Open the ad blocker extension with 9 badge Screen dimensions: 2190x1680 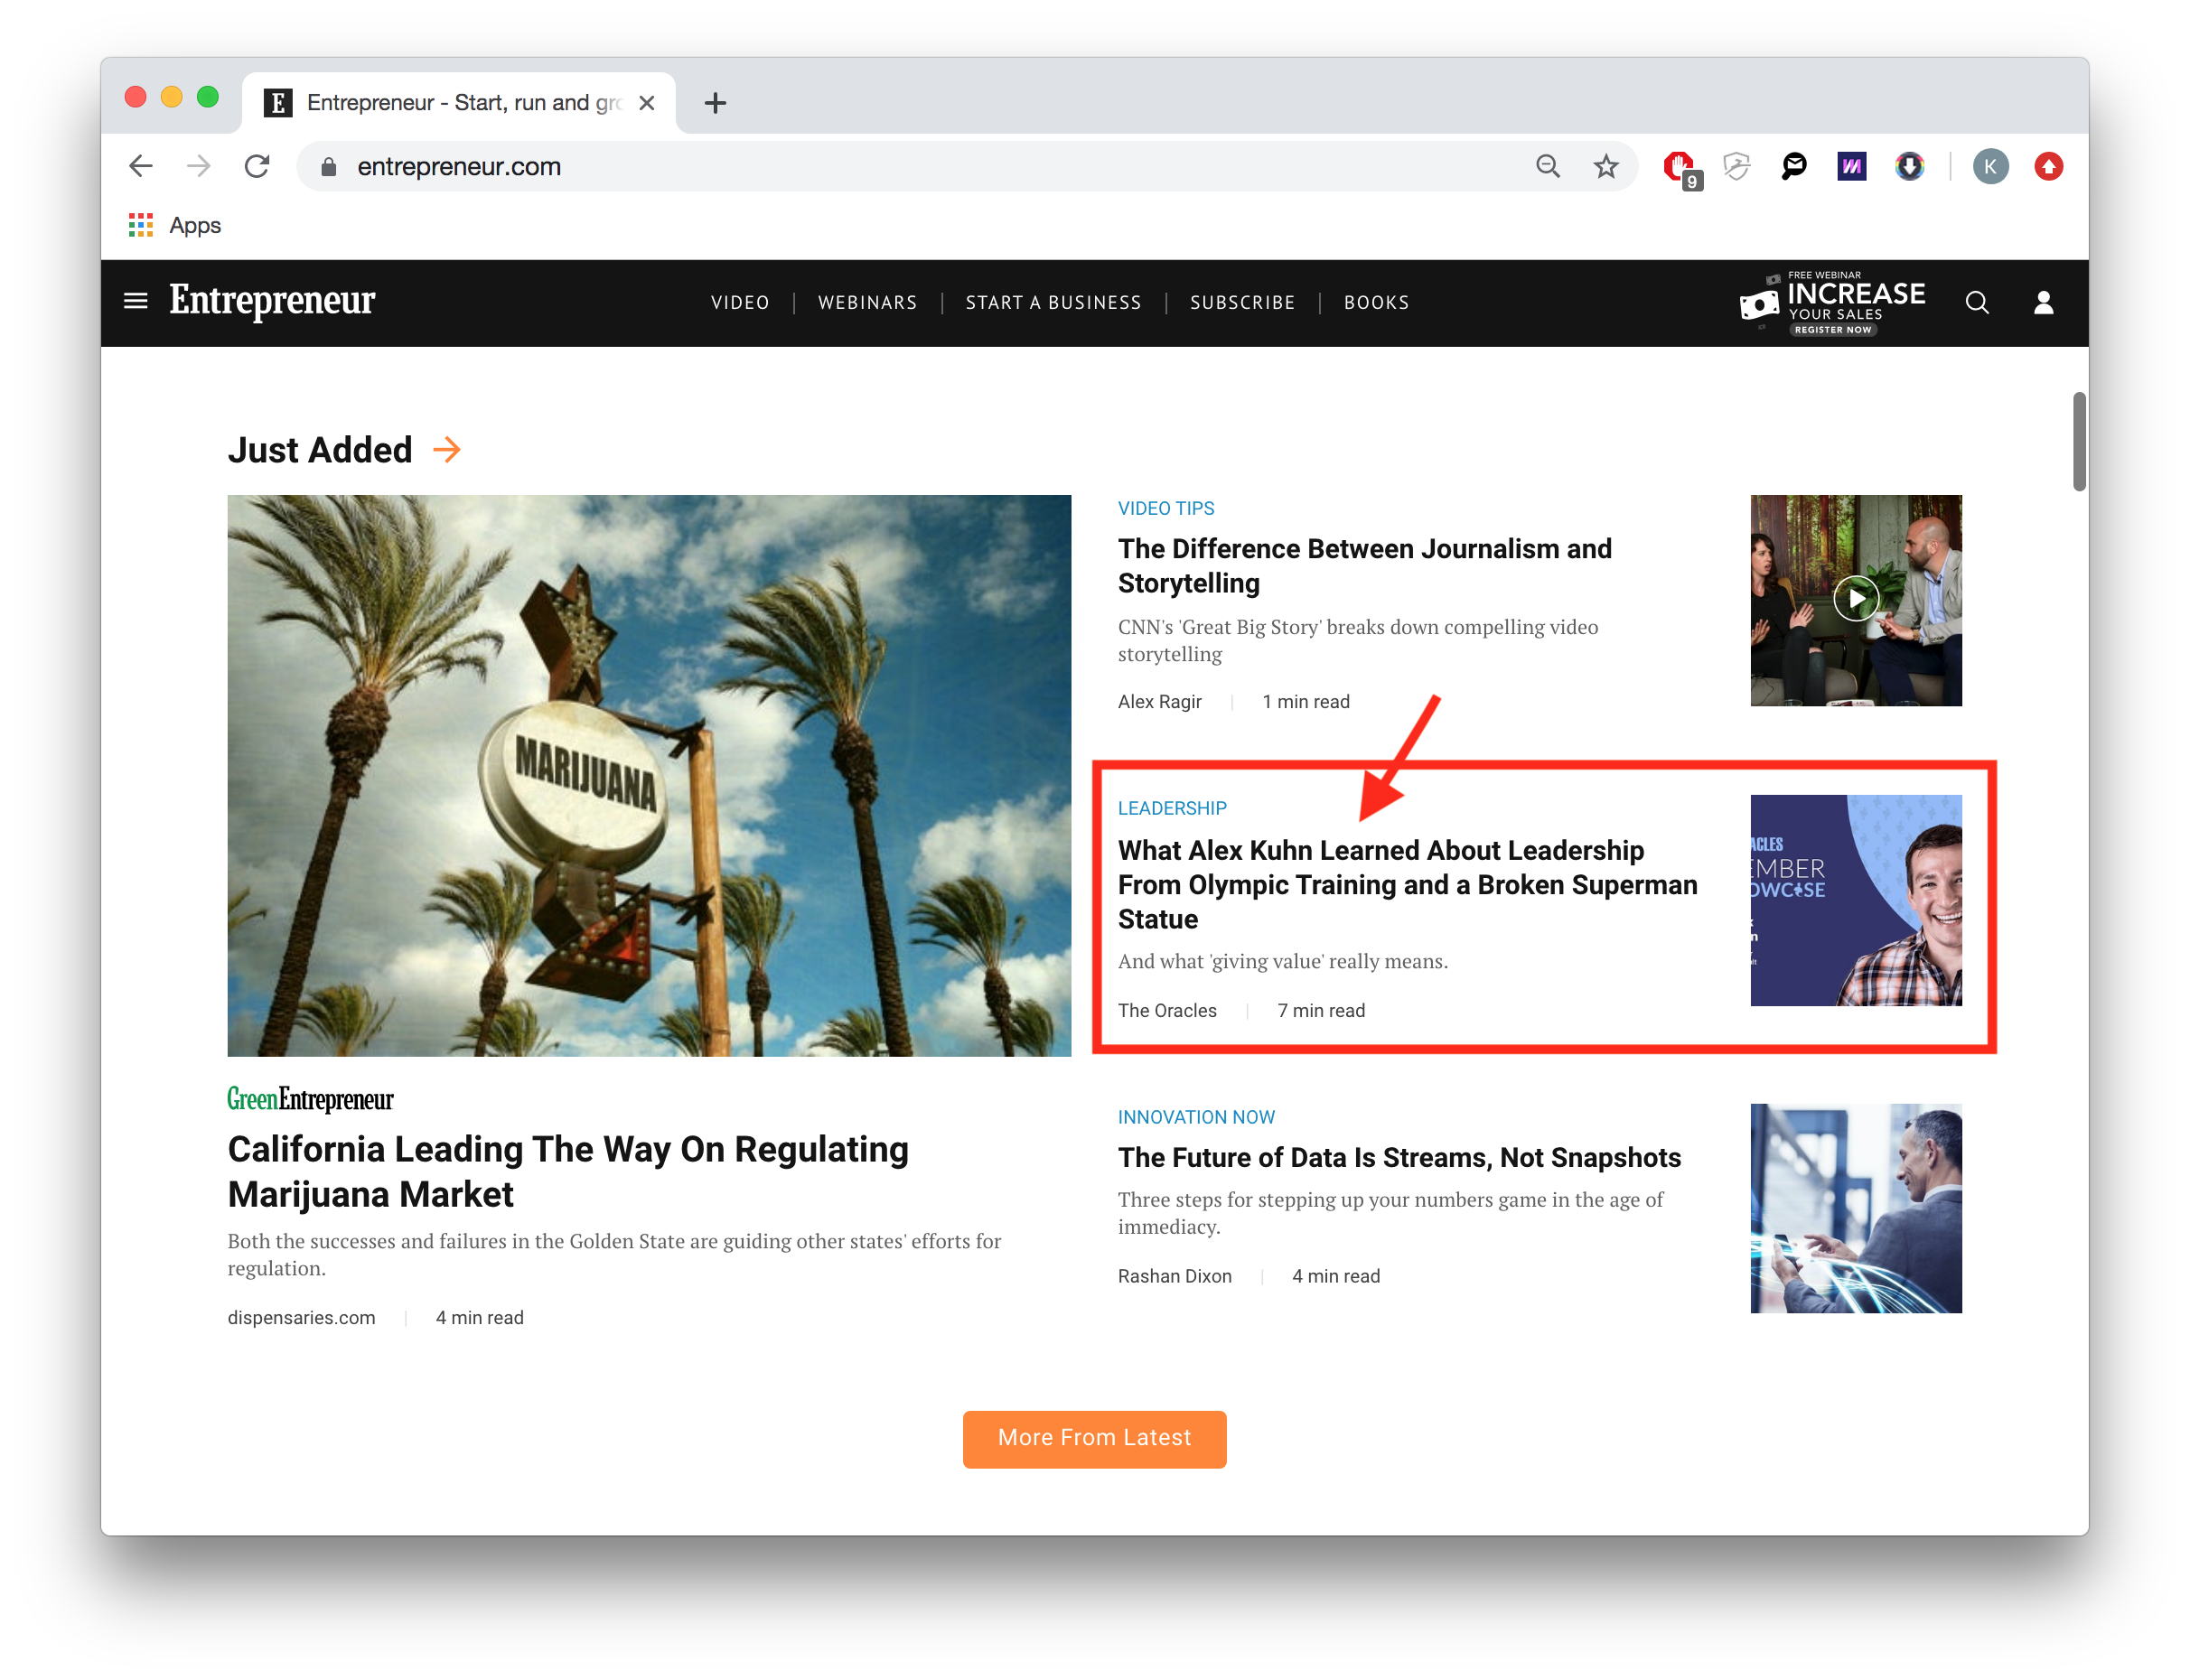[1680, 168]
